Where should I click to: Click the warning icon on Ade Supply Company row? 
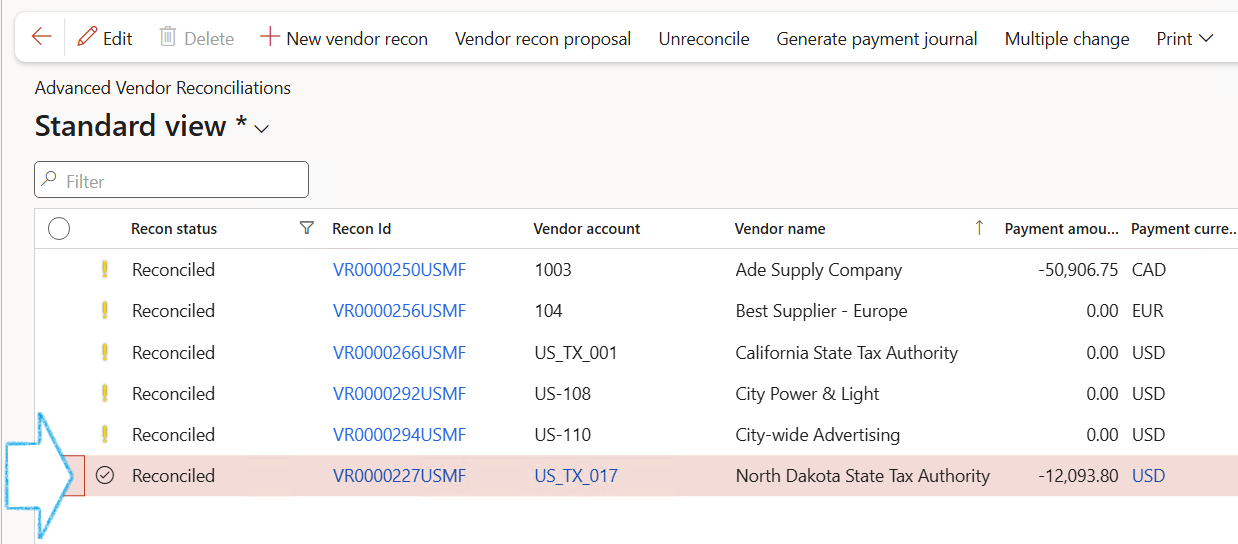104,269
